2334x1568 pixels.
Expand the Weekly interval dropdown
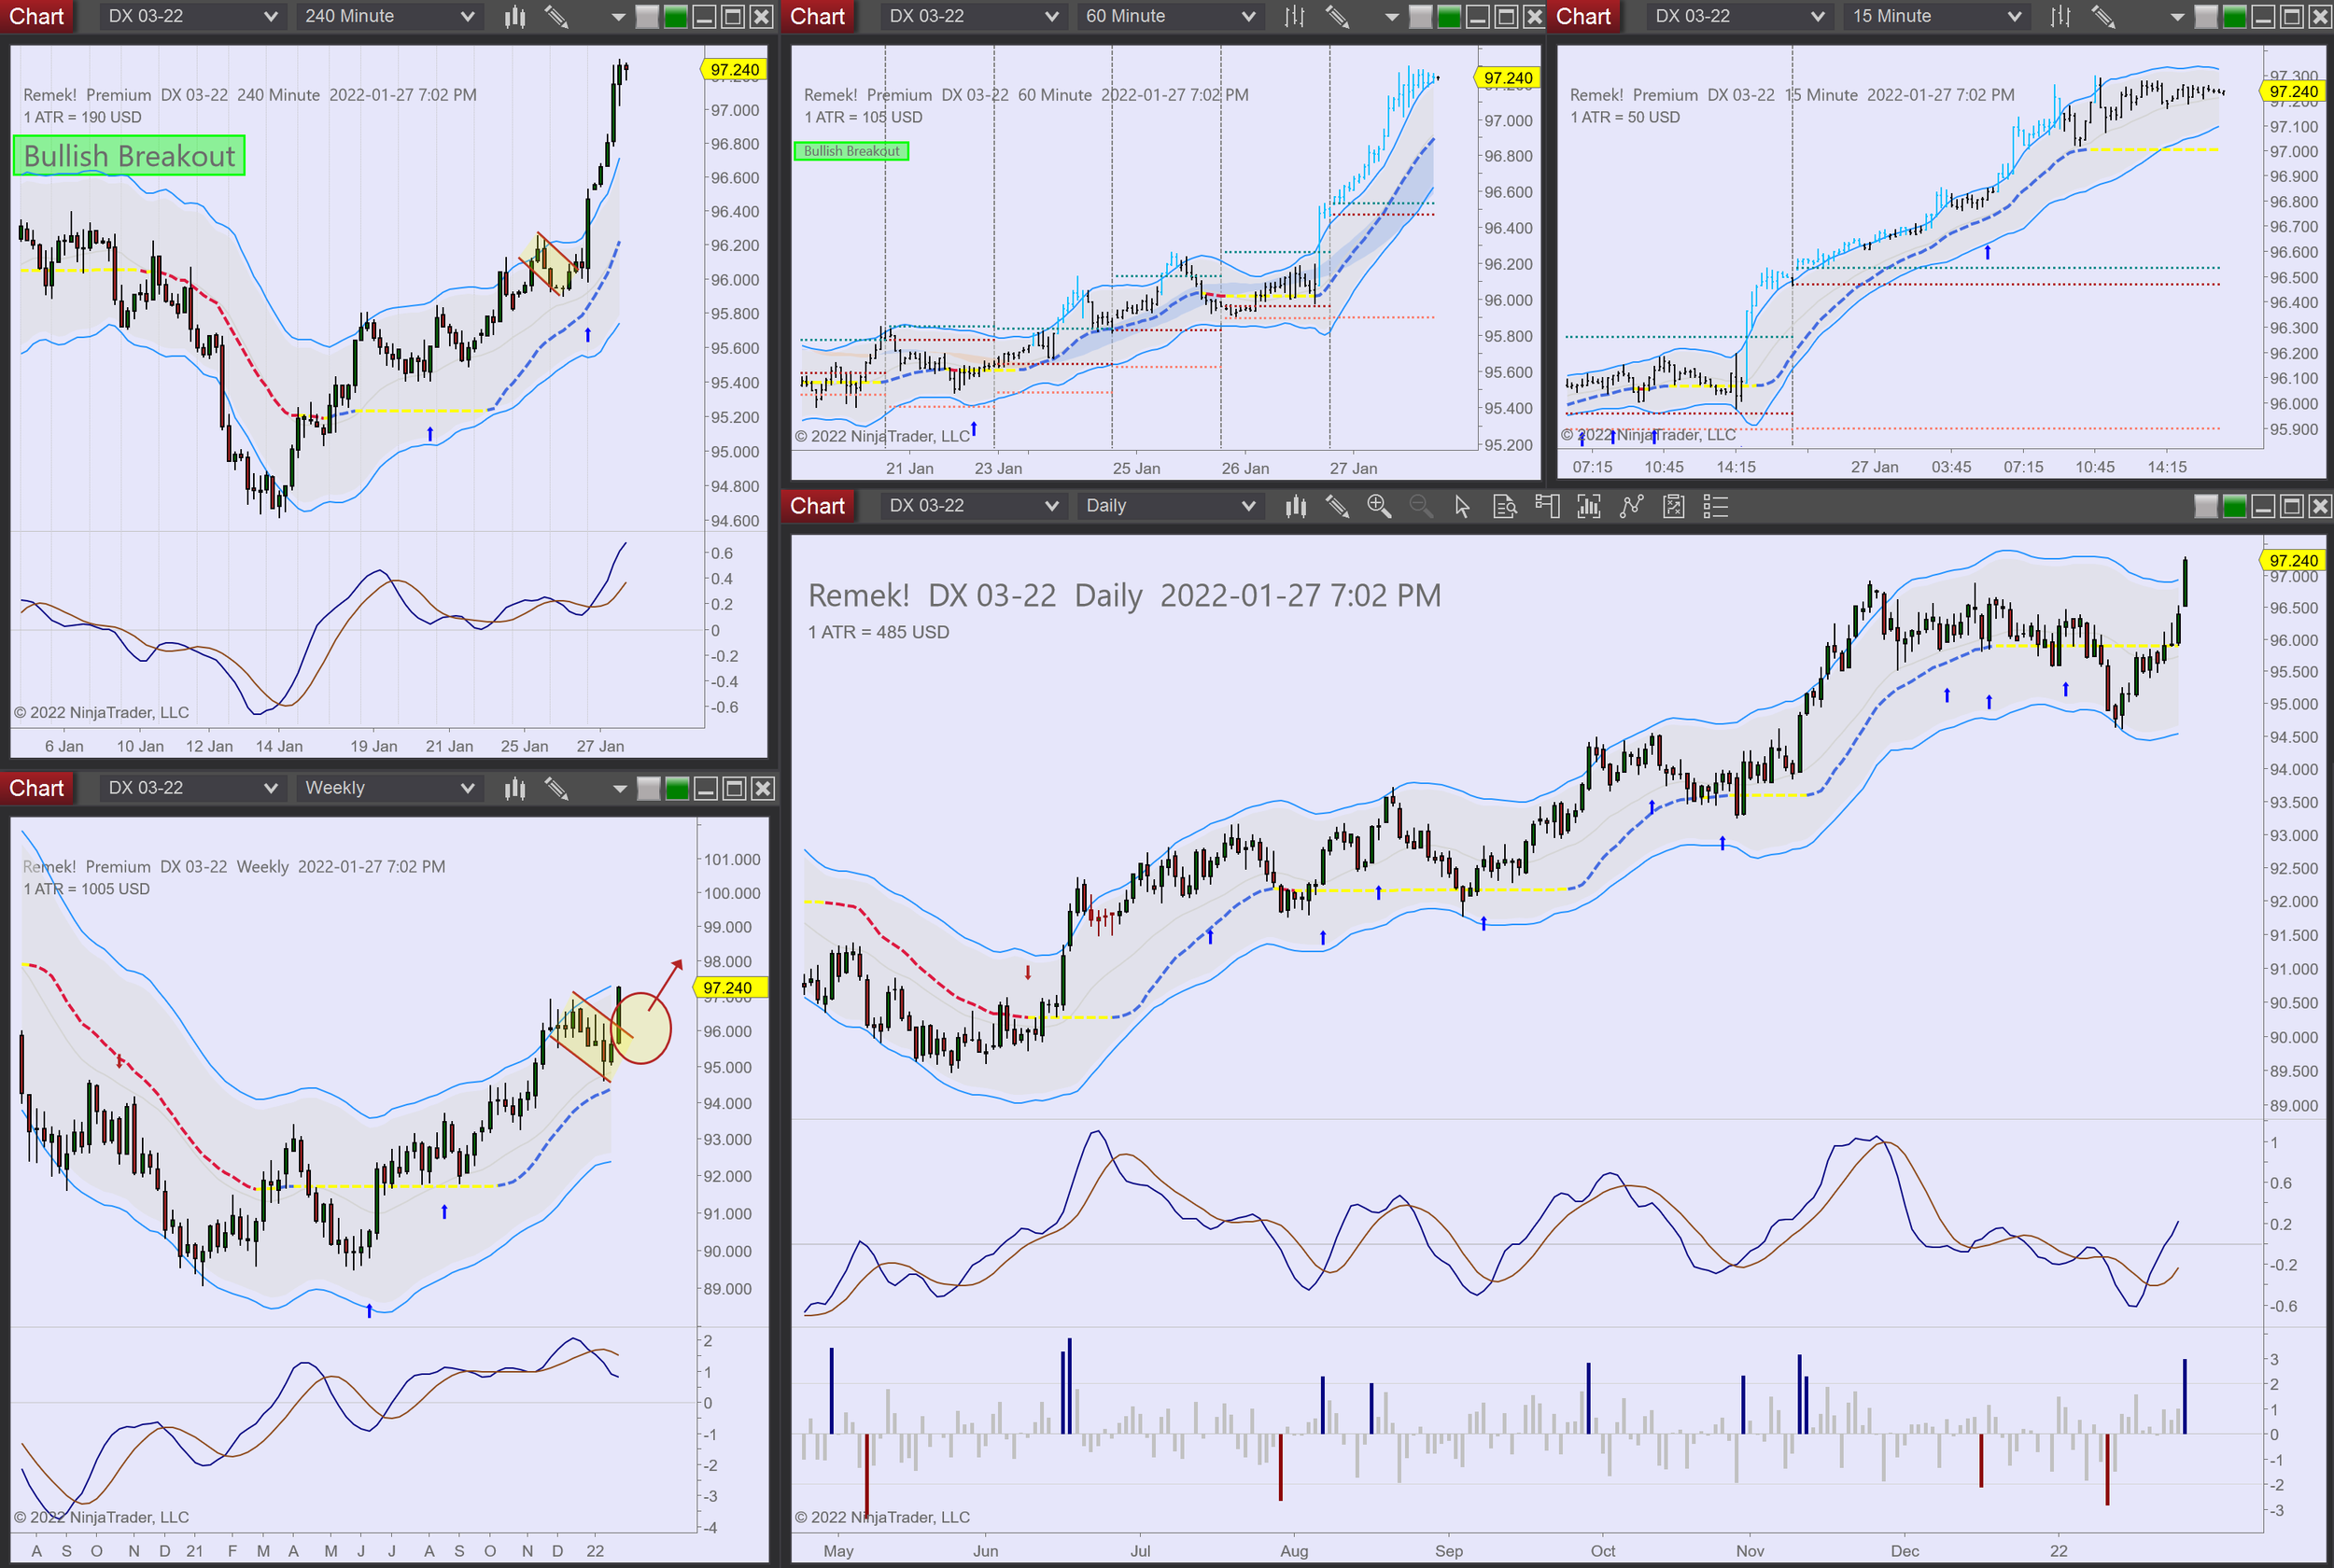click(390, 788)
